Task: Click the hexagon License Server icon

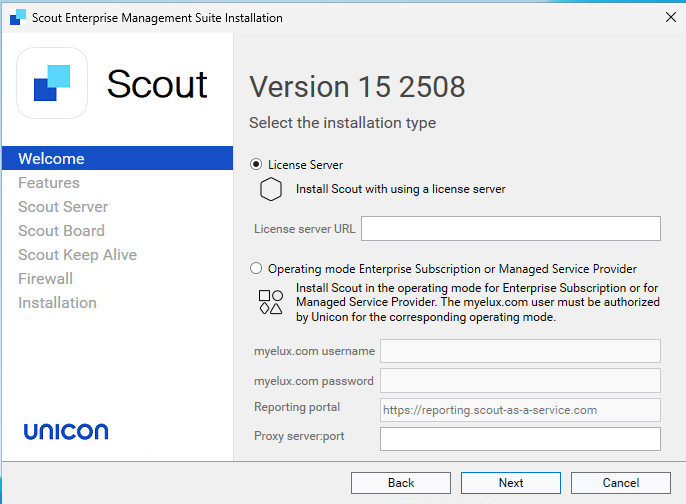Action: (x=271, y=189)
